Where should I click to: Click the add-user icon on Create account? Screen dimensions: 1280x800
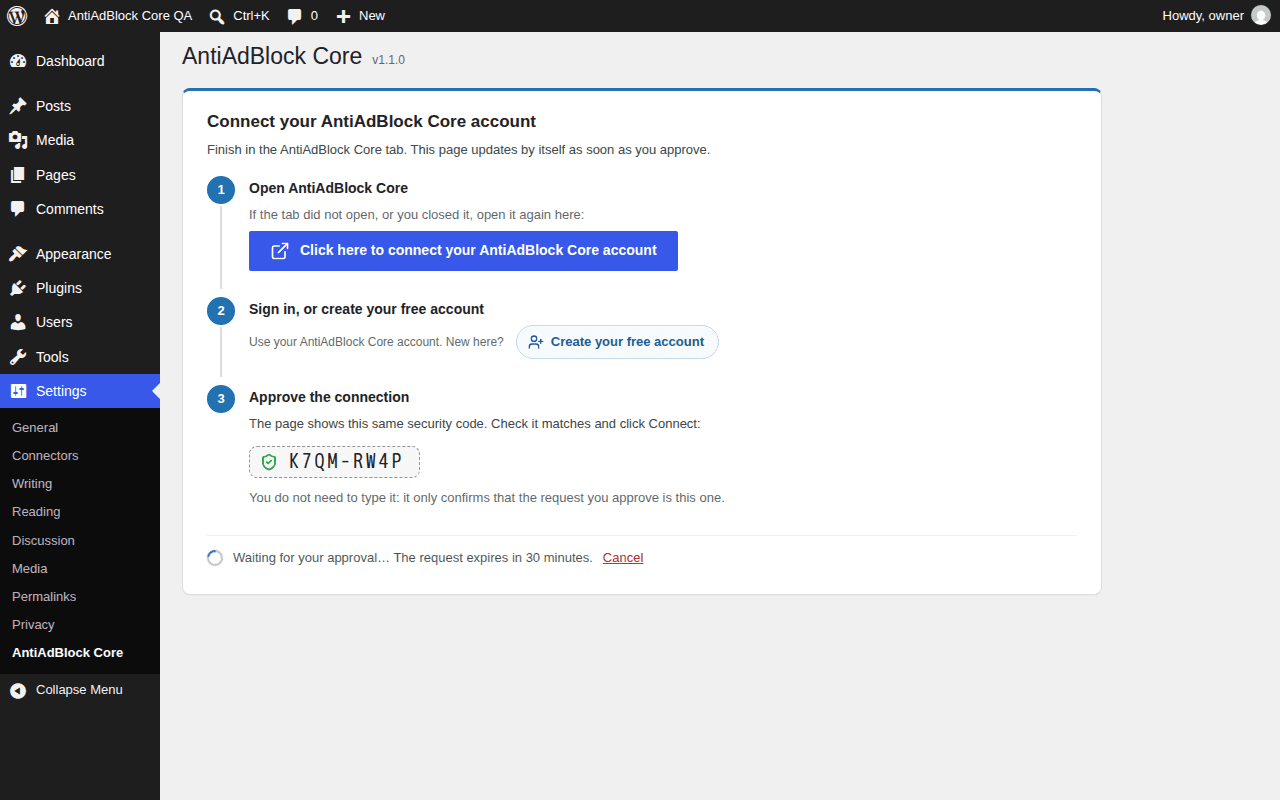pos(536,342)
